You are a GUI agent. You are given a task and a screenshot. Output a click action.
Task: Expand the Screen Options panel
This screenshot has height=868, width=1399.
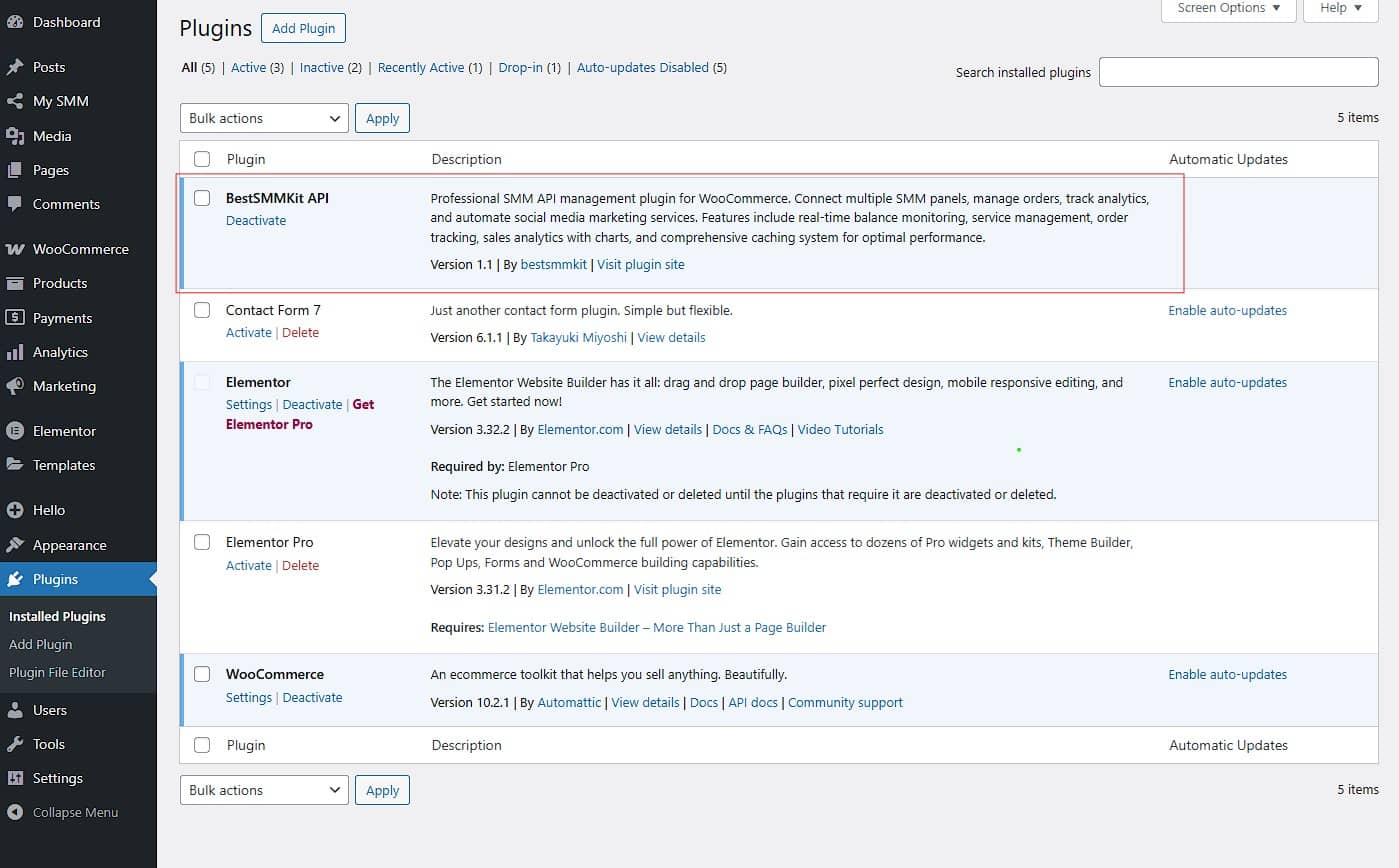(x=1228, y=8)
